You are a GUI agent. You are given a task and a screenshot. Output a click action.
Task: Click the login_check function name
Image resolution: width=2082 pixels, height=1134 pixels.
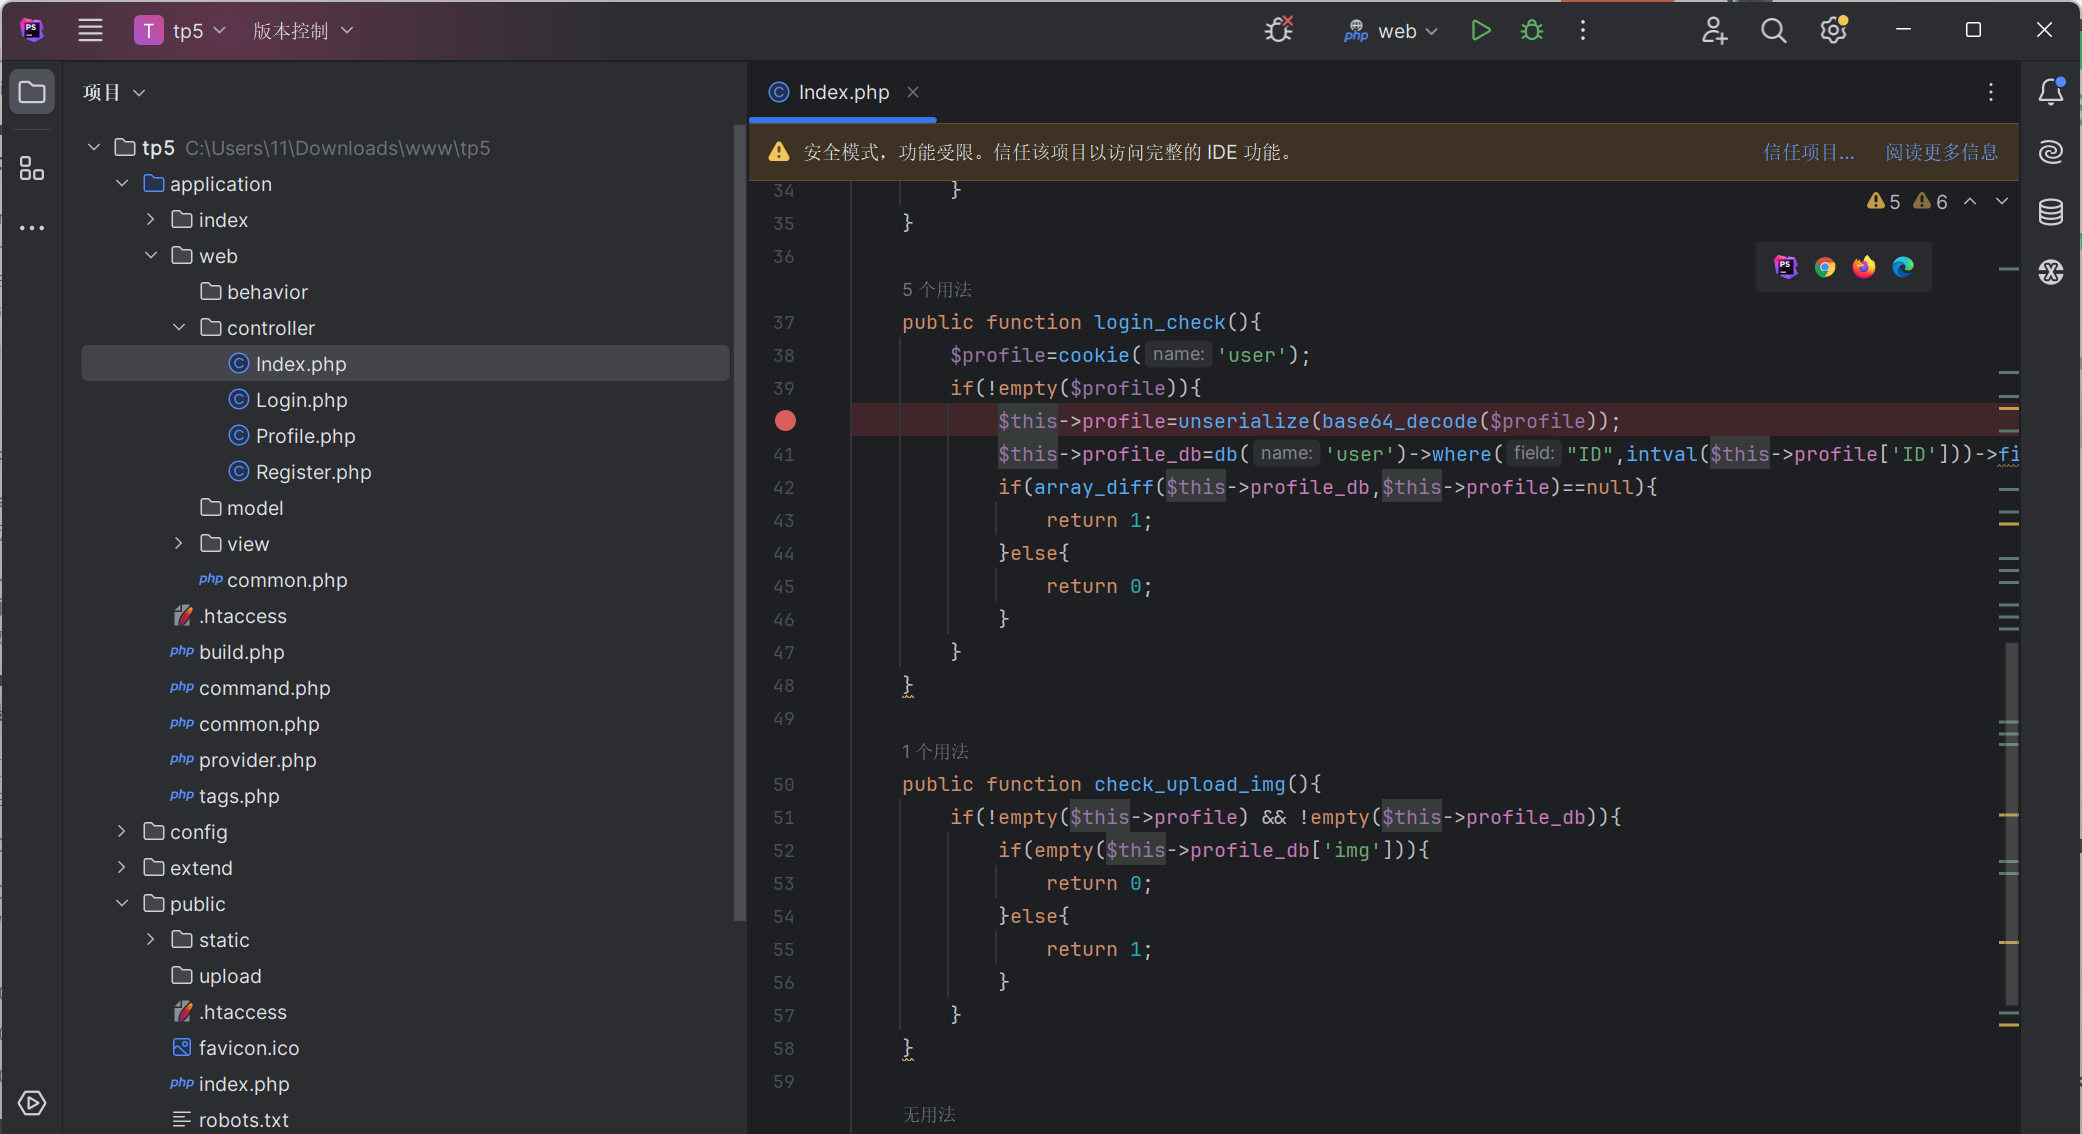(1159, 322)
